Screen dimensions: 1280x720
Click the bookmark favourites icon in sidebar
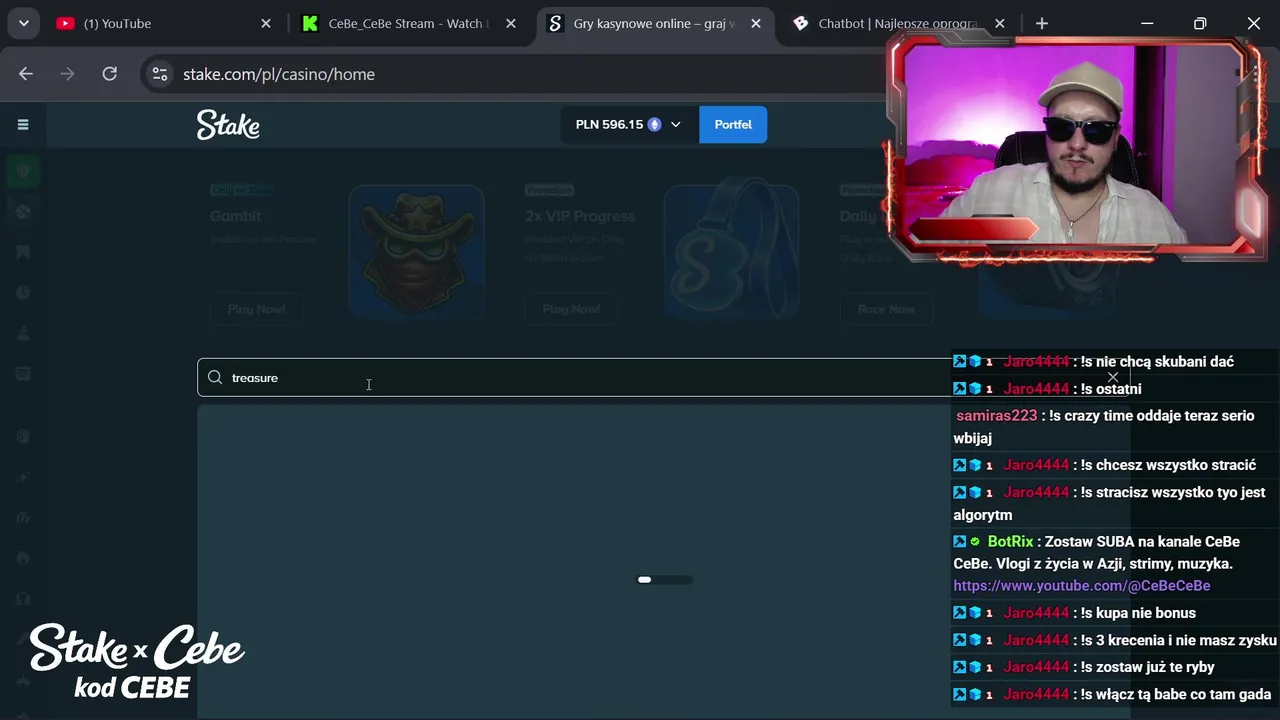coord(23,252)
